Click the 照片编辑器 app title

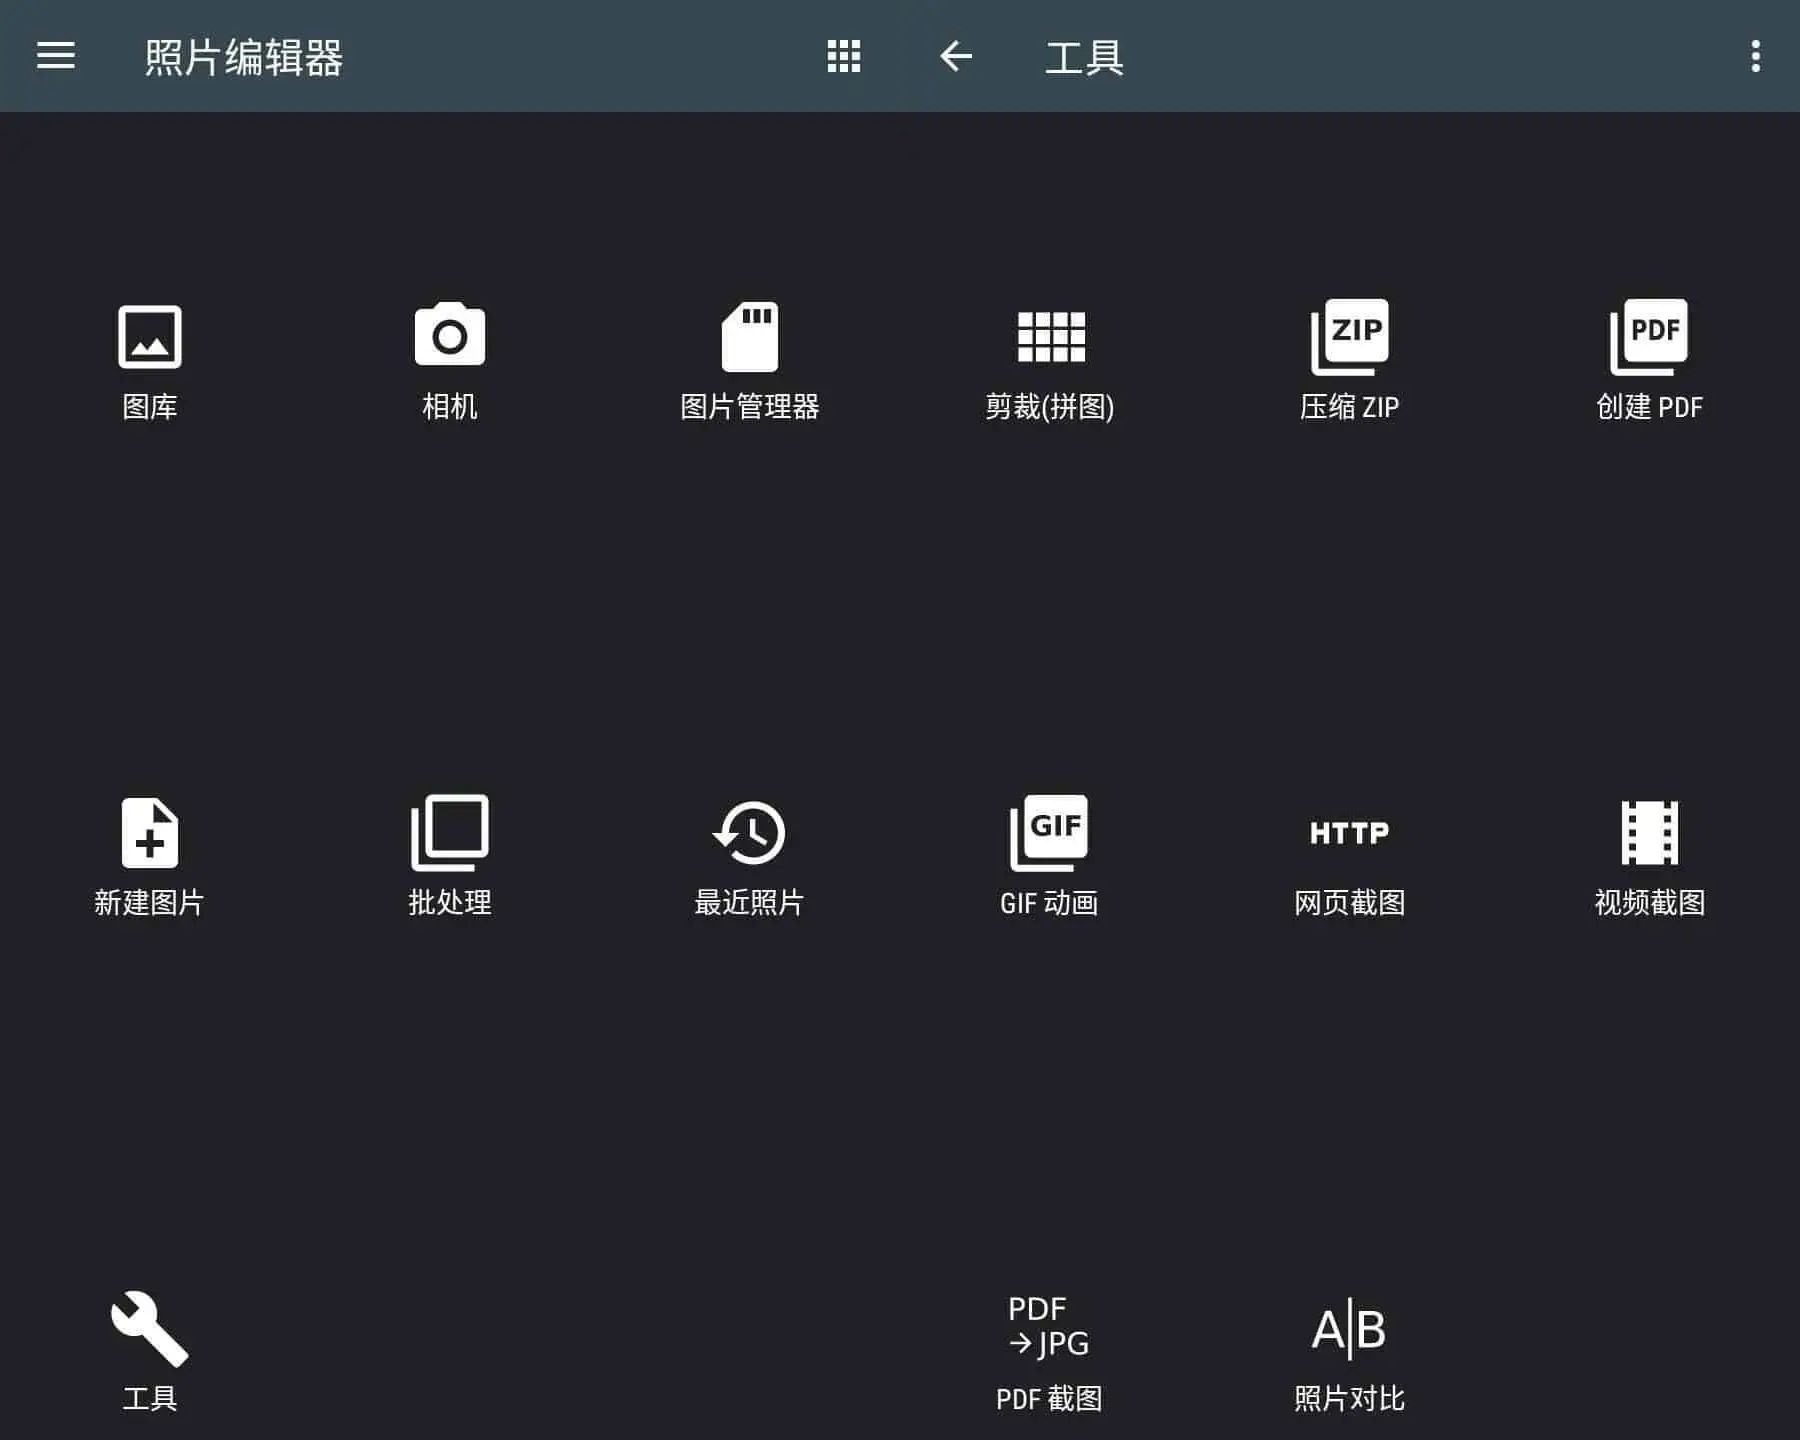[244, 57]
